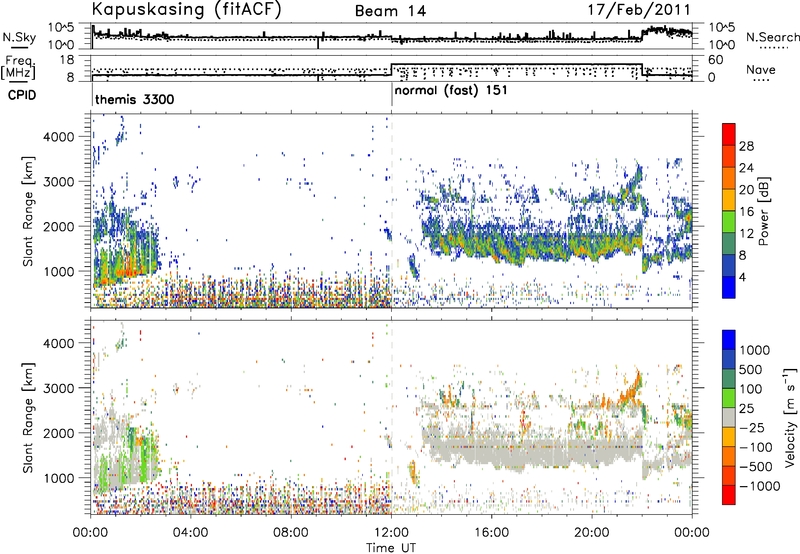Click the blue bottom swatch on the Power colorbar
The width and height of the screenshot is (800, 554).
click(x=729, y=287)
